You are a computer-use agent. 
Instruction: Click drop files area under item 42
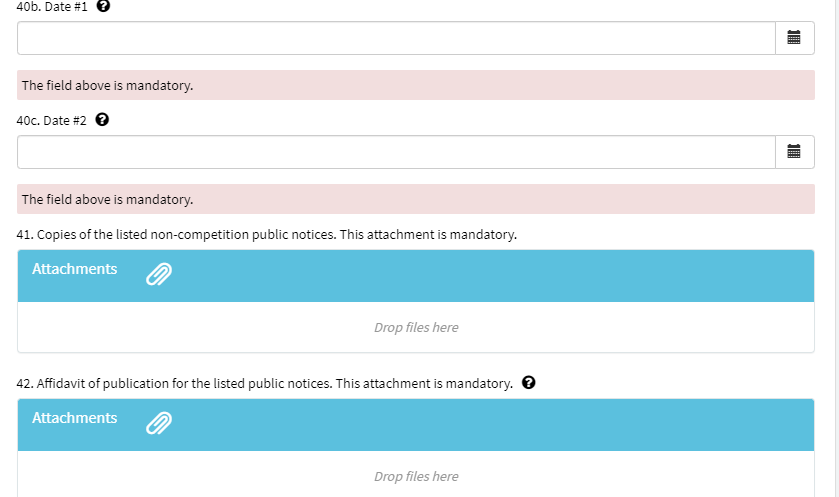tap(416, 476)
